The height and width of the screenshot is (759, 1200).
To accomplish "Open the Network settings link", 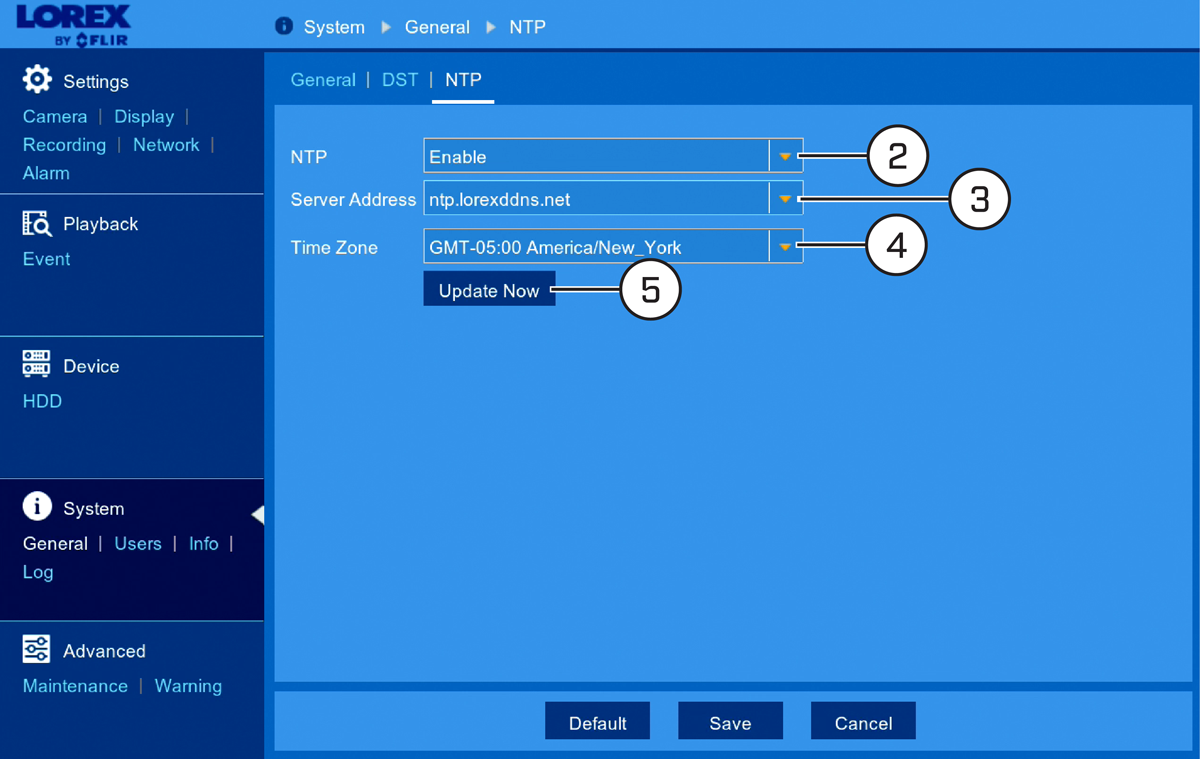I will (166, 144).
